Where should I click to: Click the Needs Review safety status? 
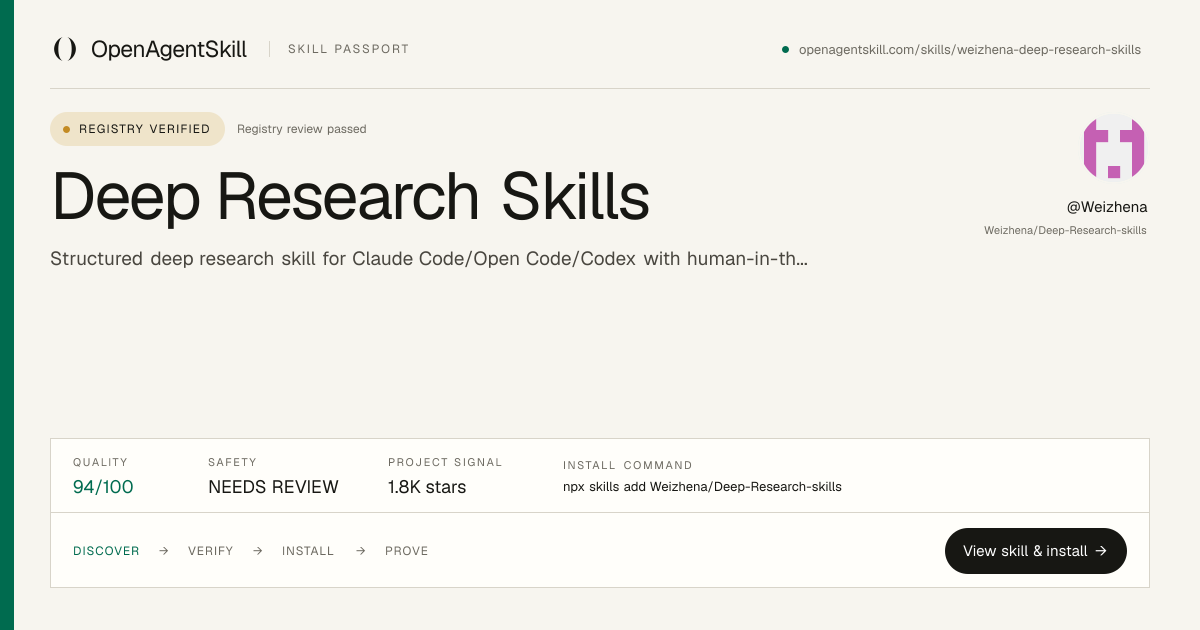click(x=273, y=487)
